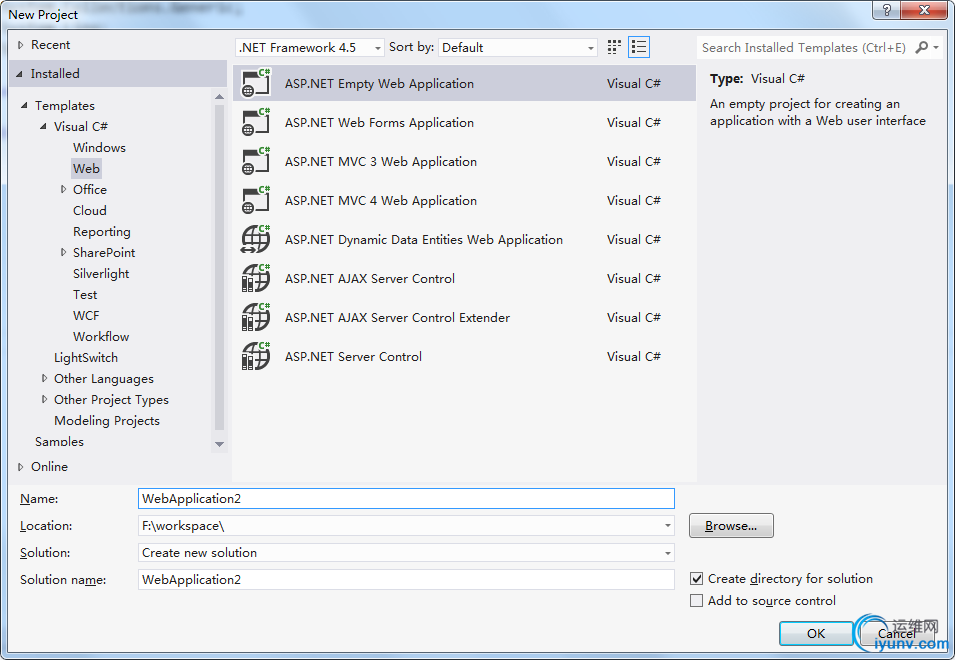Click the project Name input field
Image resolution: width=955 pixels, height=660 pixels.
pos(406,499)
